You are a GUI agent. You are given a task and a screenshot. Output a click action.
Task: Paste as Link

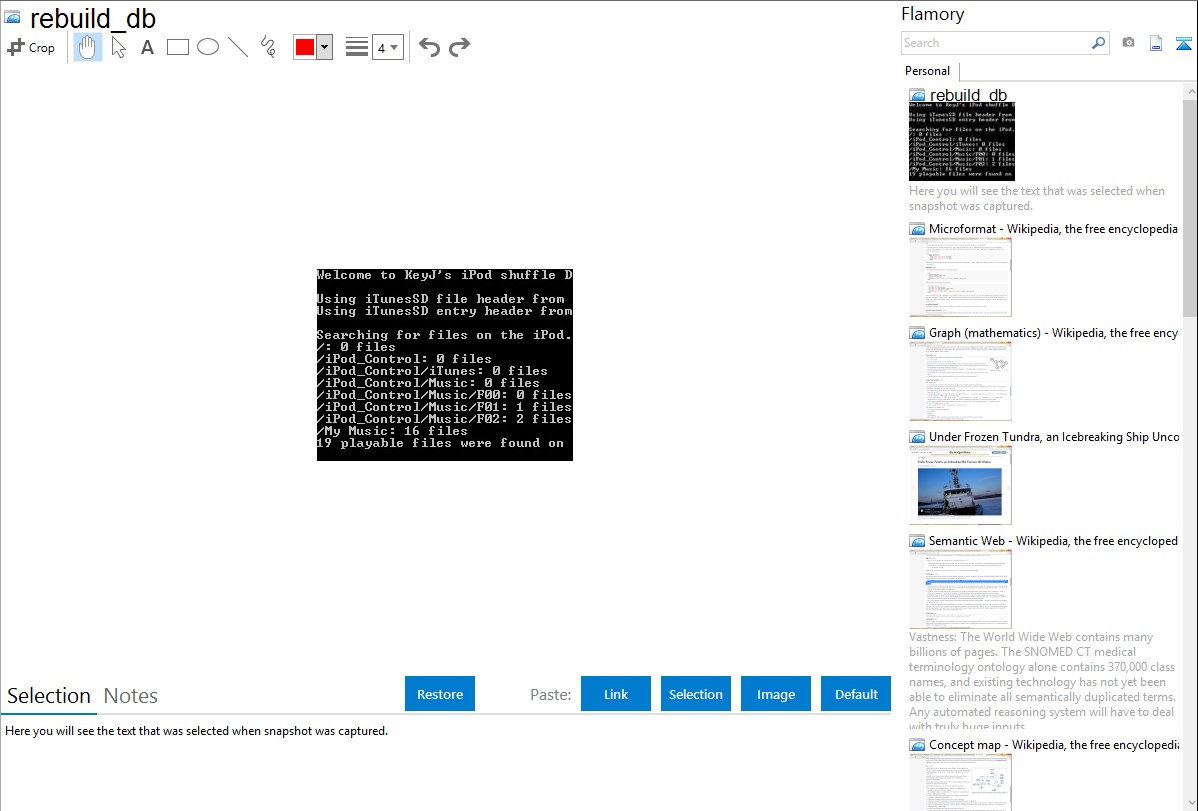tap(616, 694)
